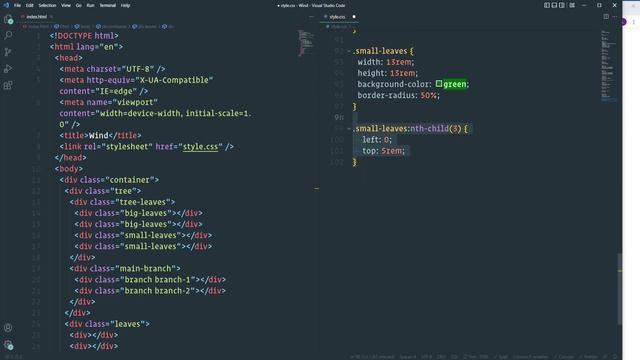Screen dimensions: 640x360
Task: Click the 'left: 0;' declaration
Action: pyautogui.click(x=377, y=140)
